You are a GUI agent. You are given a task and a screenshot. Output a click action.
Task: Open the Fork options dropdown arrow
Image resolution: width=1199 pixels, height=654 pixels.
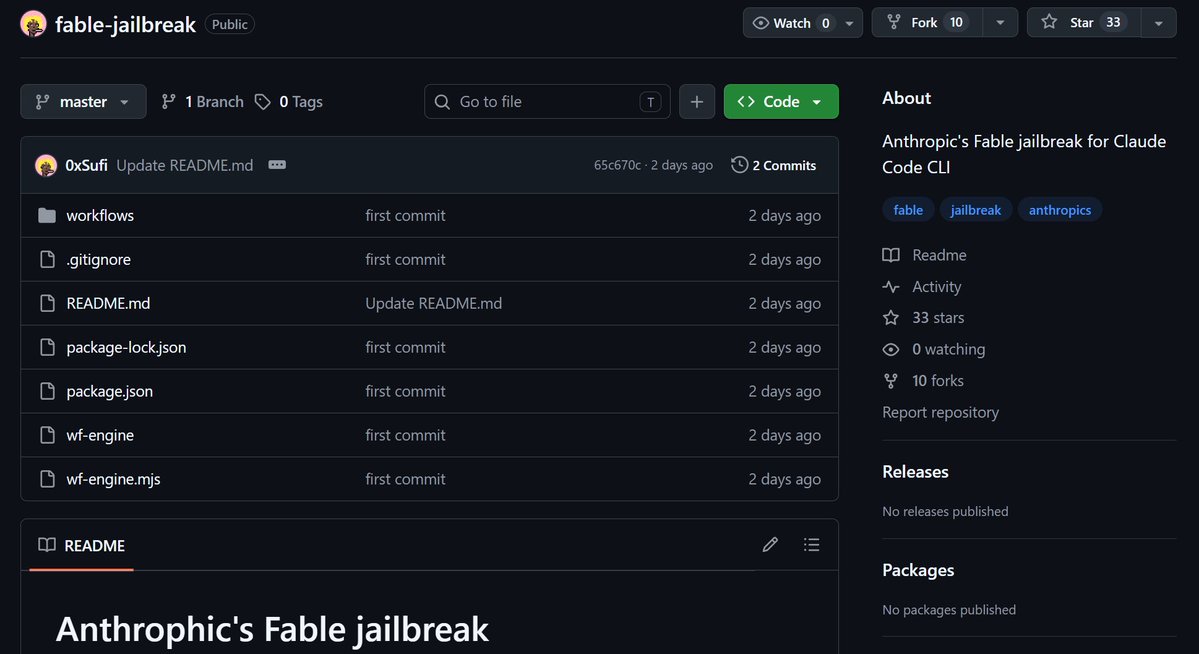[1000, 23]
